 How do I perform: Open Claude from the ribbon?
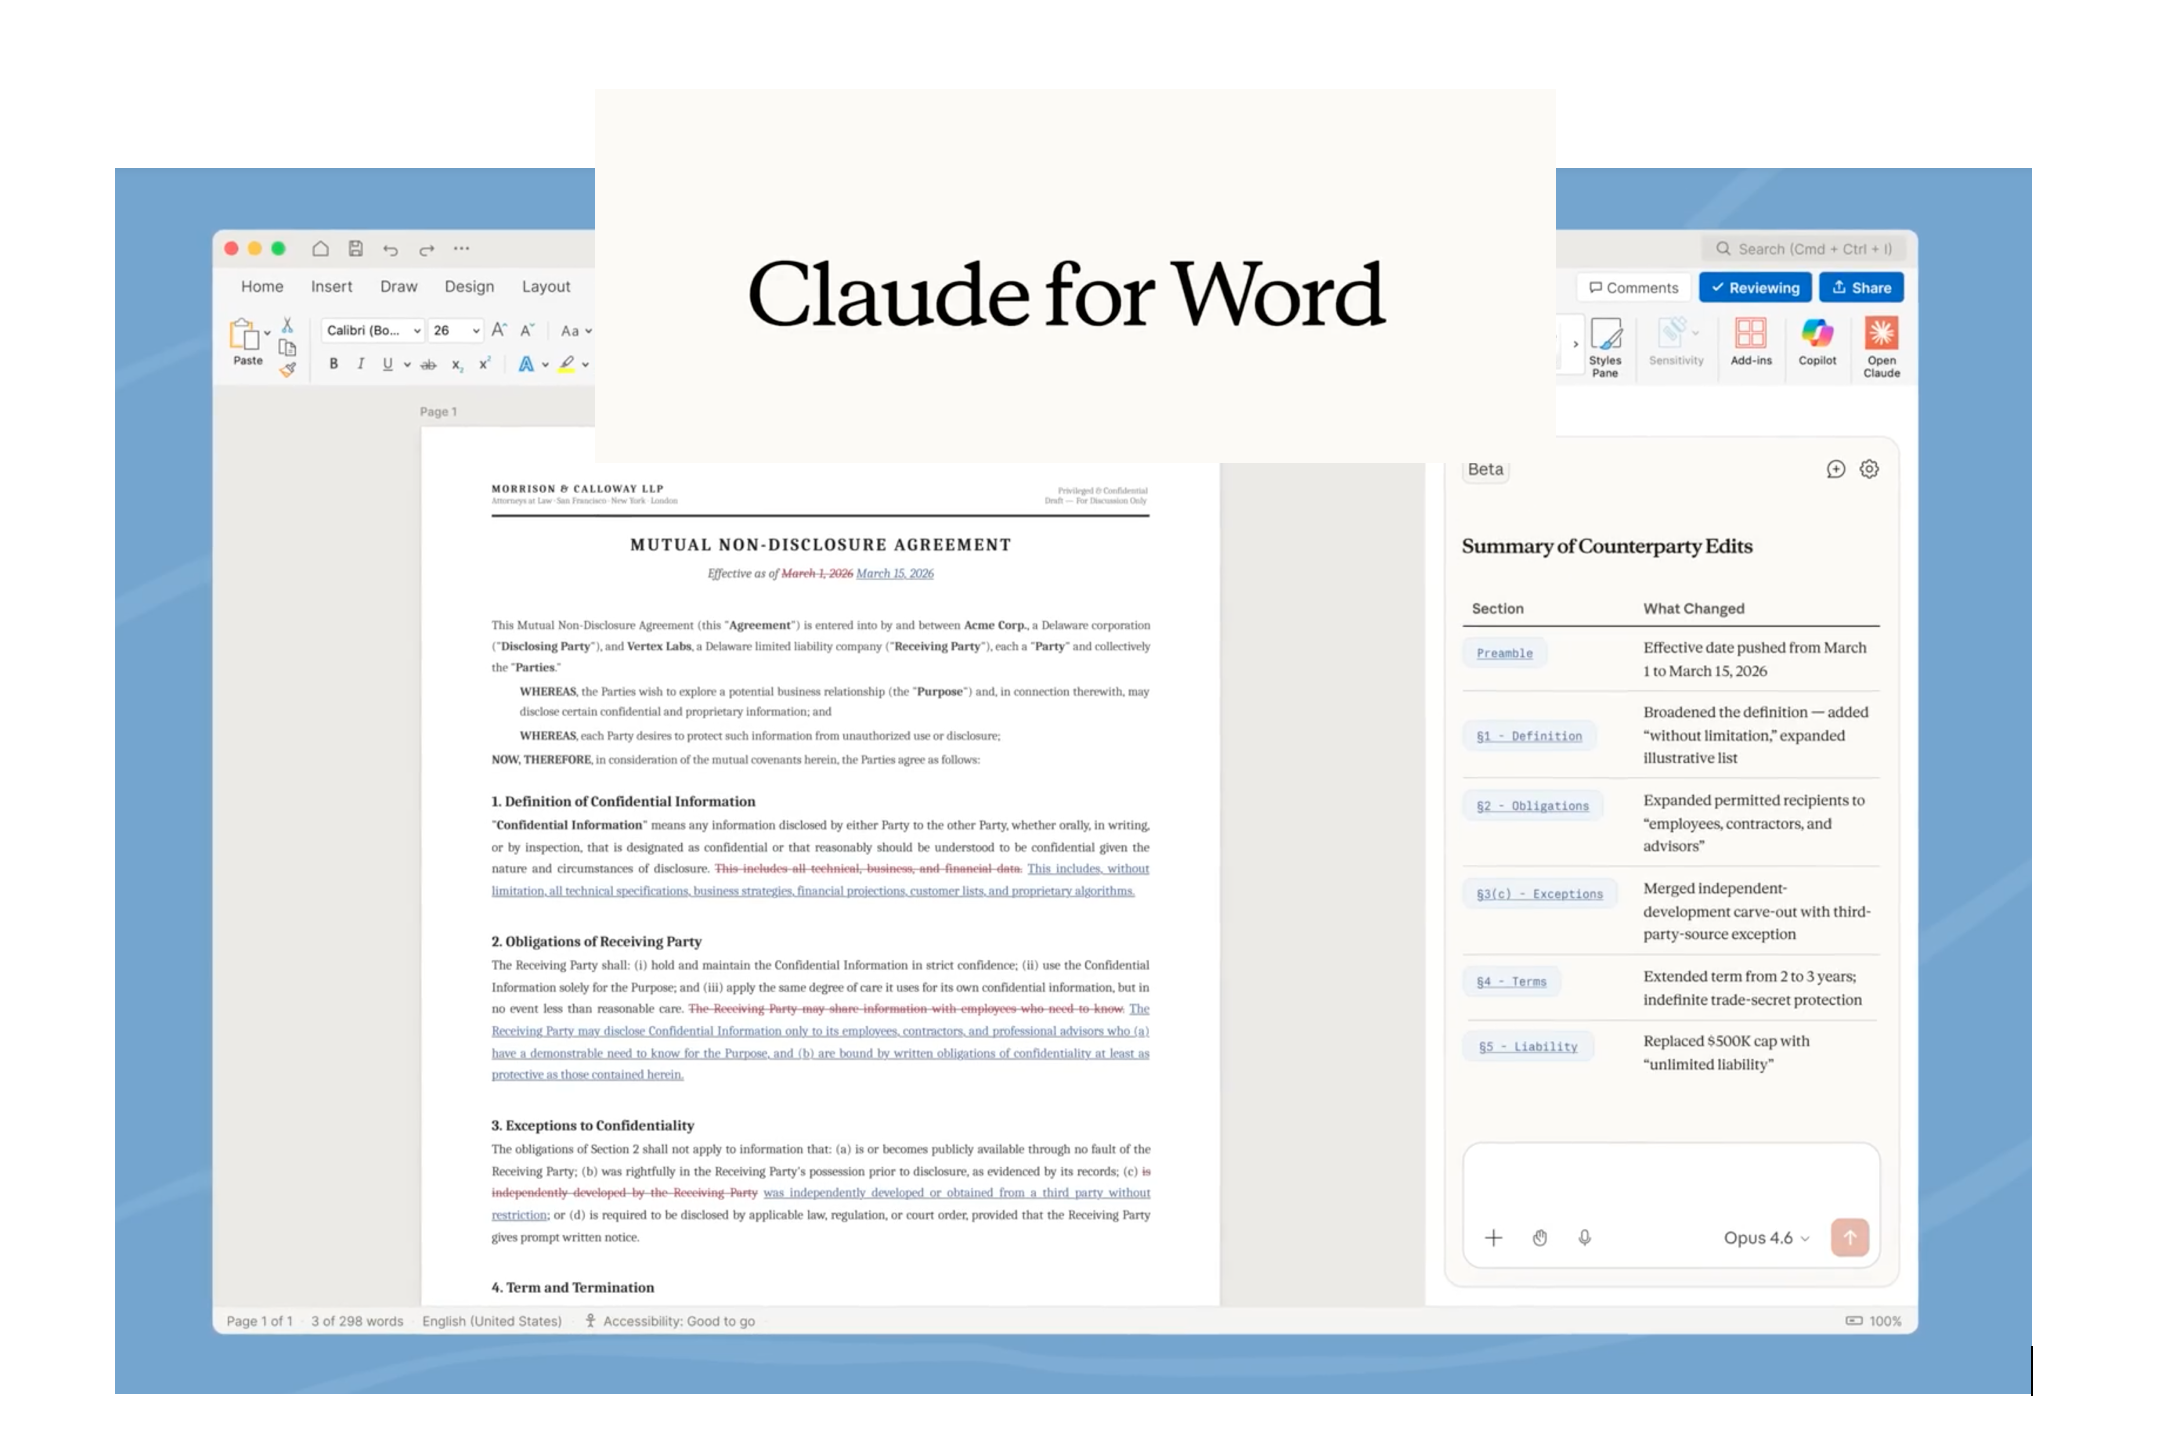[1883, 345]
